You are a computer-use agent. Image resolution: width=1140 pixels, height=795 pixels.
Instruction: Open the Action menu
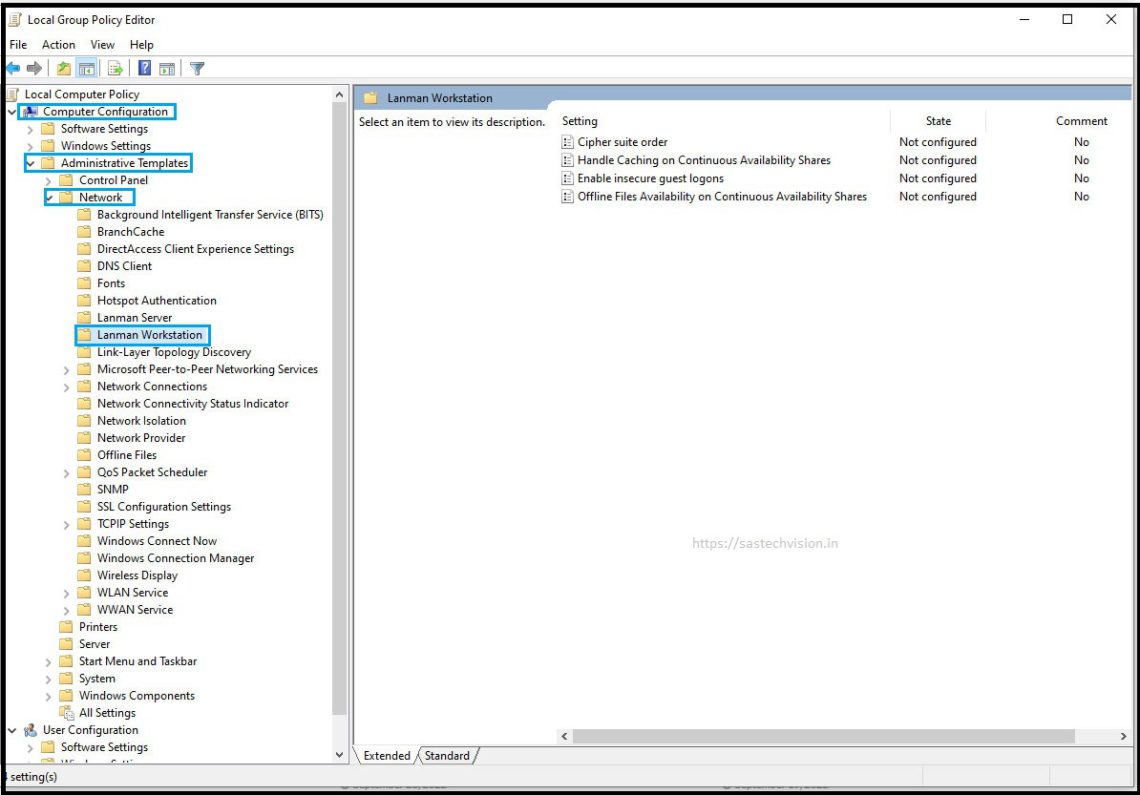pyautogui.click(x=59, y=44)
